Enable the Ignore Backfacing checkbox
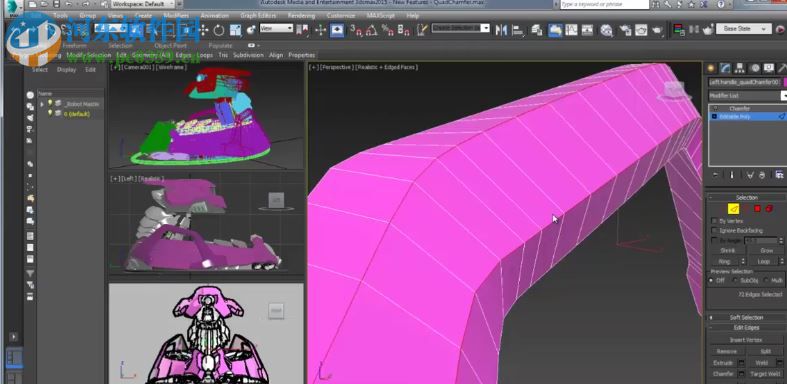This screenshot has height=384, width=787. point(714,231)
